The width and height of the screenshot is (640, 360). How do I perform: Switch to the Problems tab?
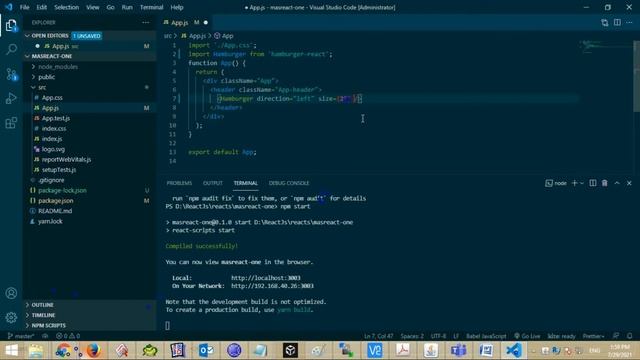pos(179,183)
